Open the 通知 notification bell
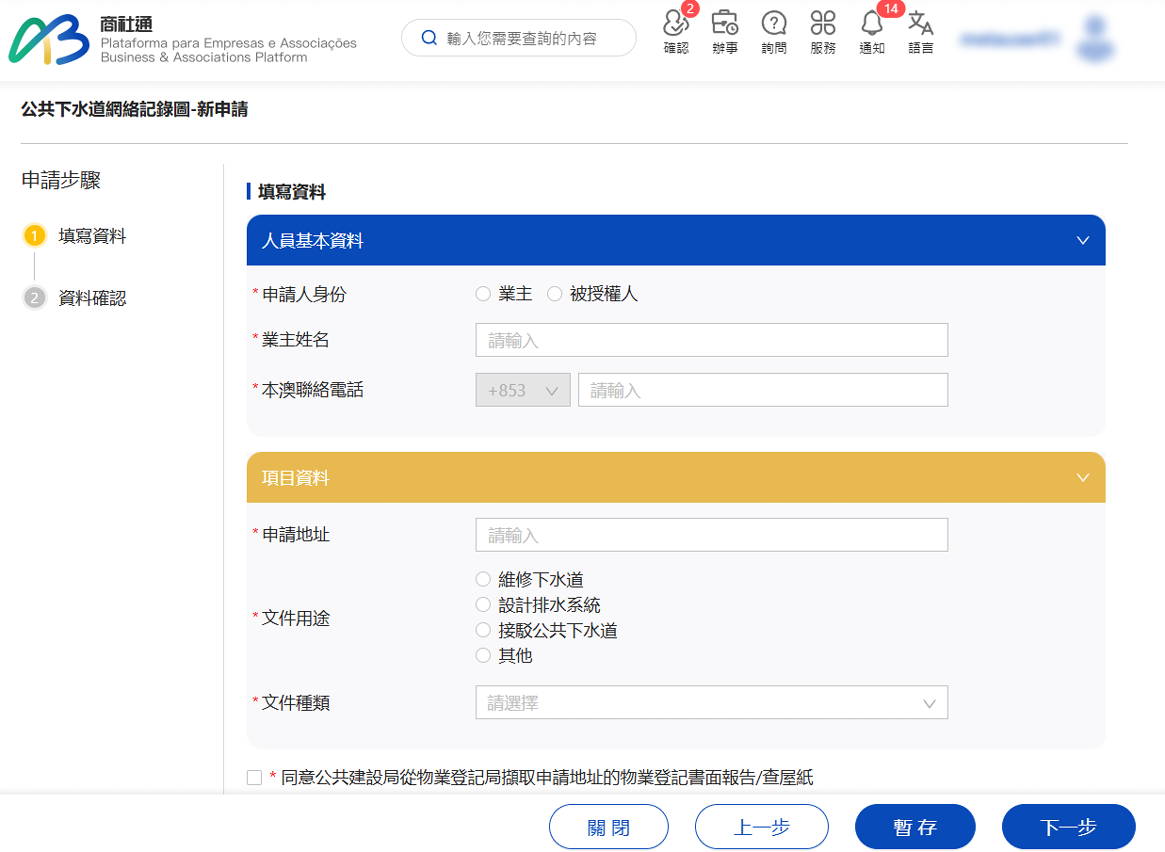 click(872, 25)
